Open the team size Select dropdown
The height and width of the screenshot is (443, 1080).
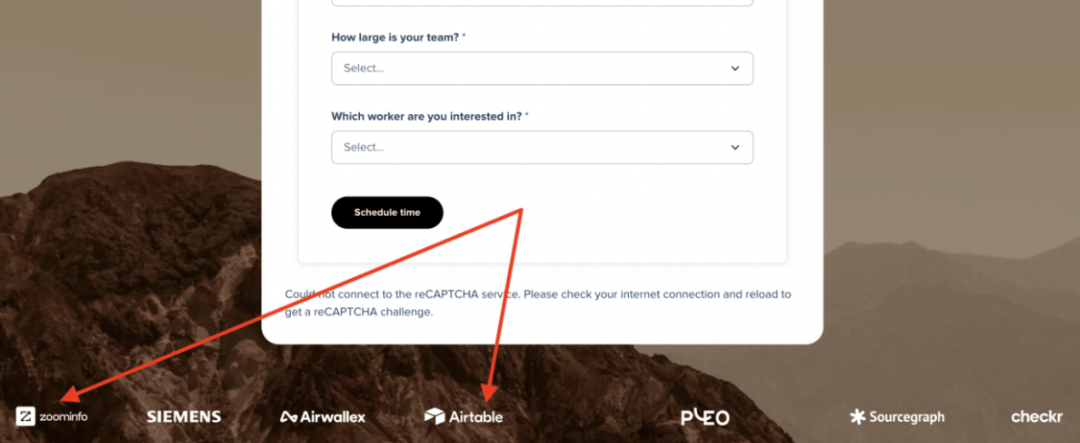(542, 68)
